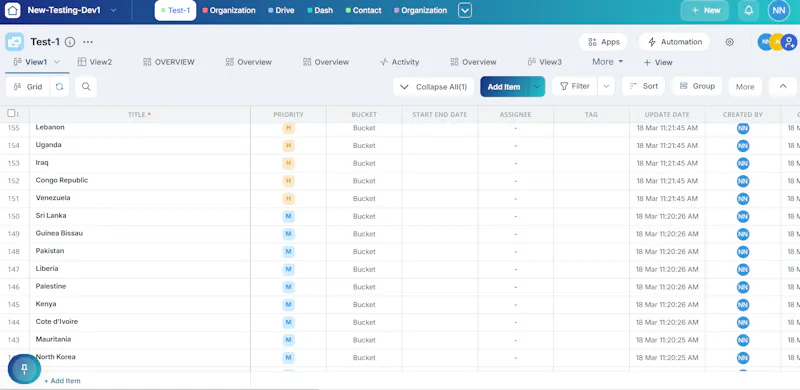Click Test-1 app logo icon
Viewport: 800px width, 390px height.
(14, 42)
